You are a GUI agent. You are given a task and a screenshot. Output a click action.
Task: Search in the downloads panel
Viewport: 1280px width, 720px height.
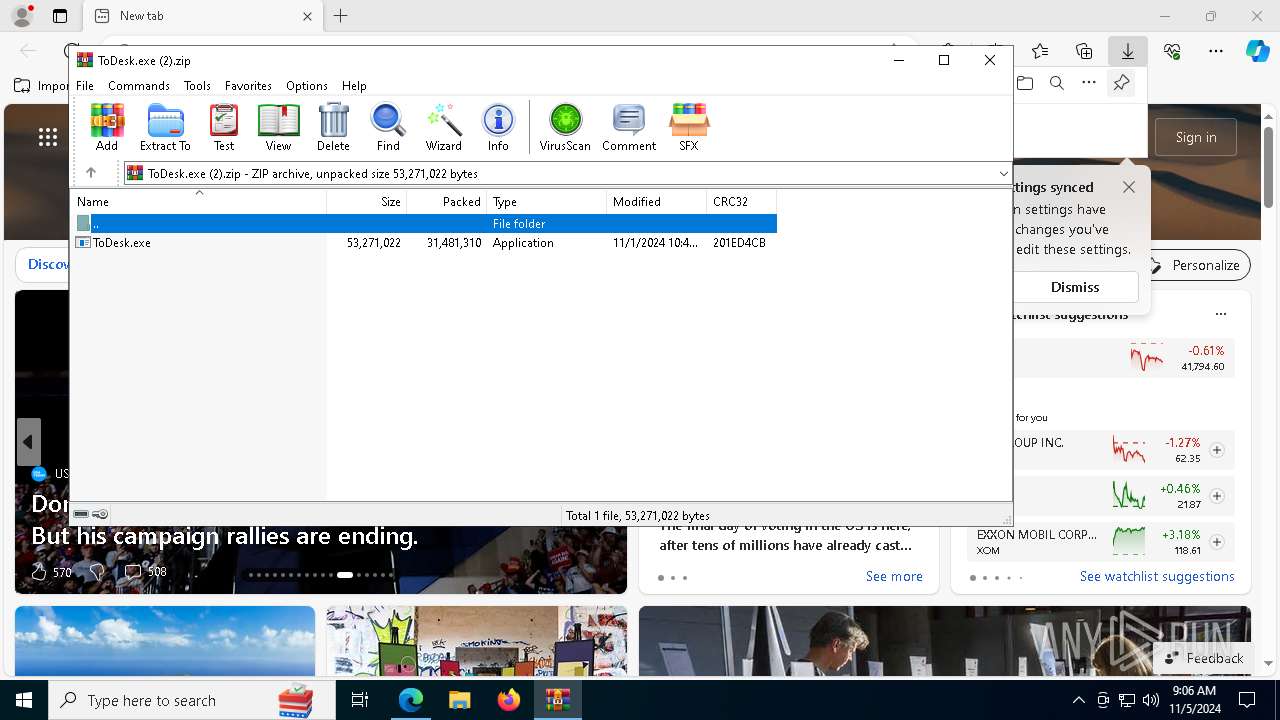[x=1057, y=84]
